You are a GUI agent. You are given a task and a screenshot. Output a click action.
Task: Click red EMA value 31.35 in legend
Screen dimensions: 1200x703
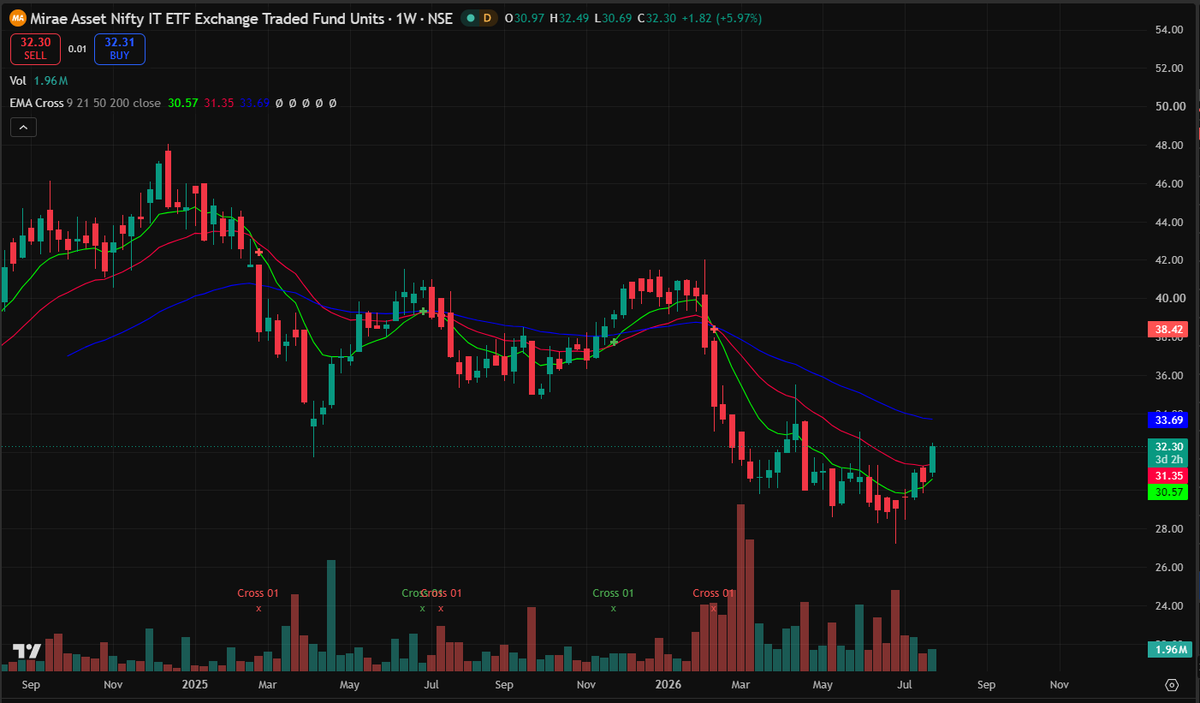(x=220, y=103)
